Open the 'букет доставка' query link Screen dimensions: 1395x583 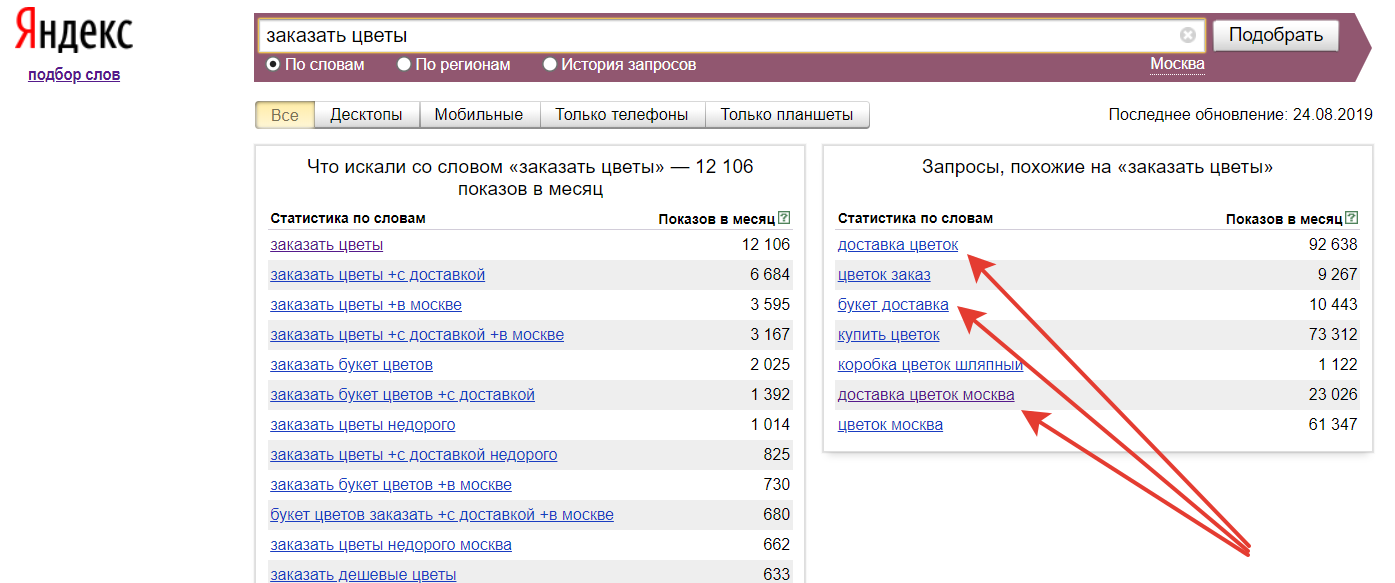pos(892,305)
